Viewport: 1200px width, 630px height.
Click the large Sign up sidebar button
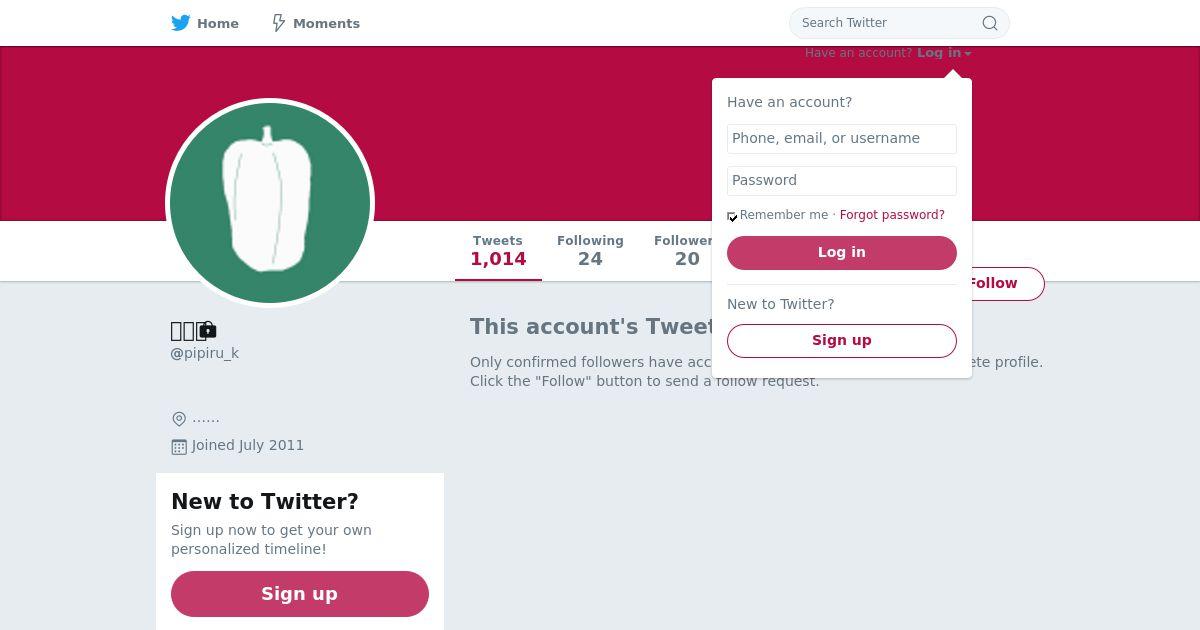point(300,594)
